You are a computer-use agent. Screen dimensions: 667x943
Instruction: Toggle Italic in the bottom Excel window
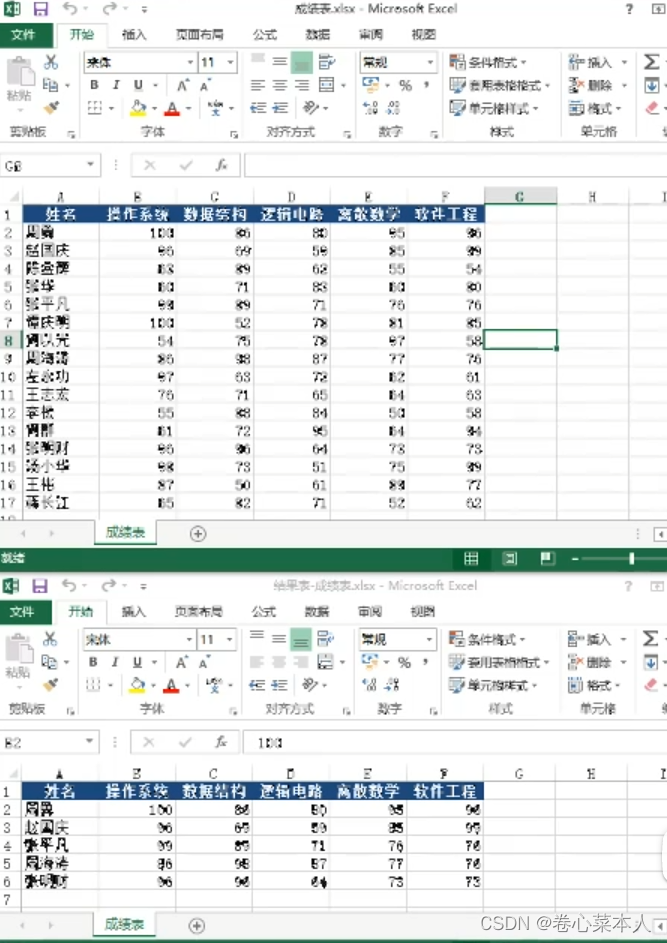(115, 662)
